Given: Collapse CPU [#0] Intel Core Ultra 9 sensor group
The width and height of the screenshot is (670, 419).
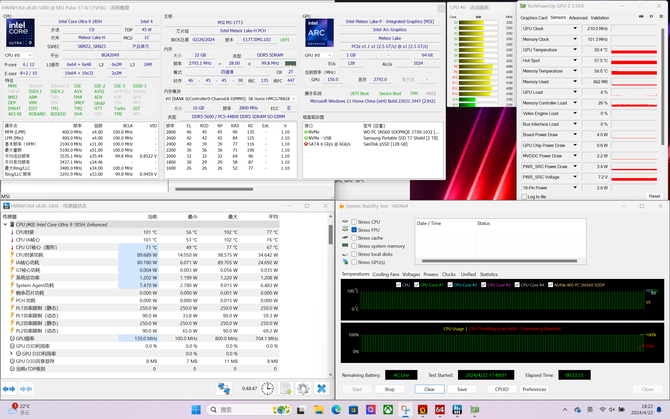Looking at the screenshot, I should 5,224.
